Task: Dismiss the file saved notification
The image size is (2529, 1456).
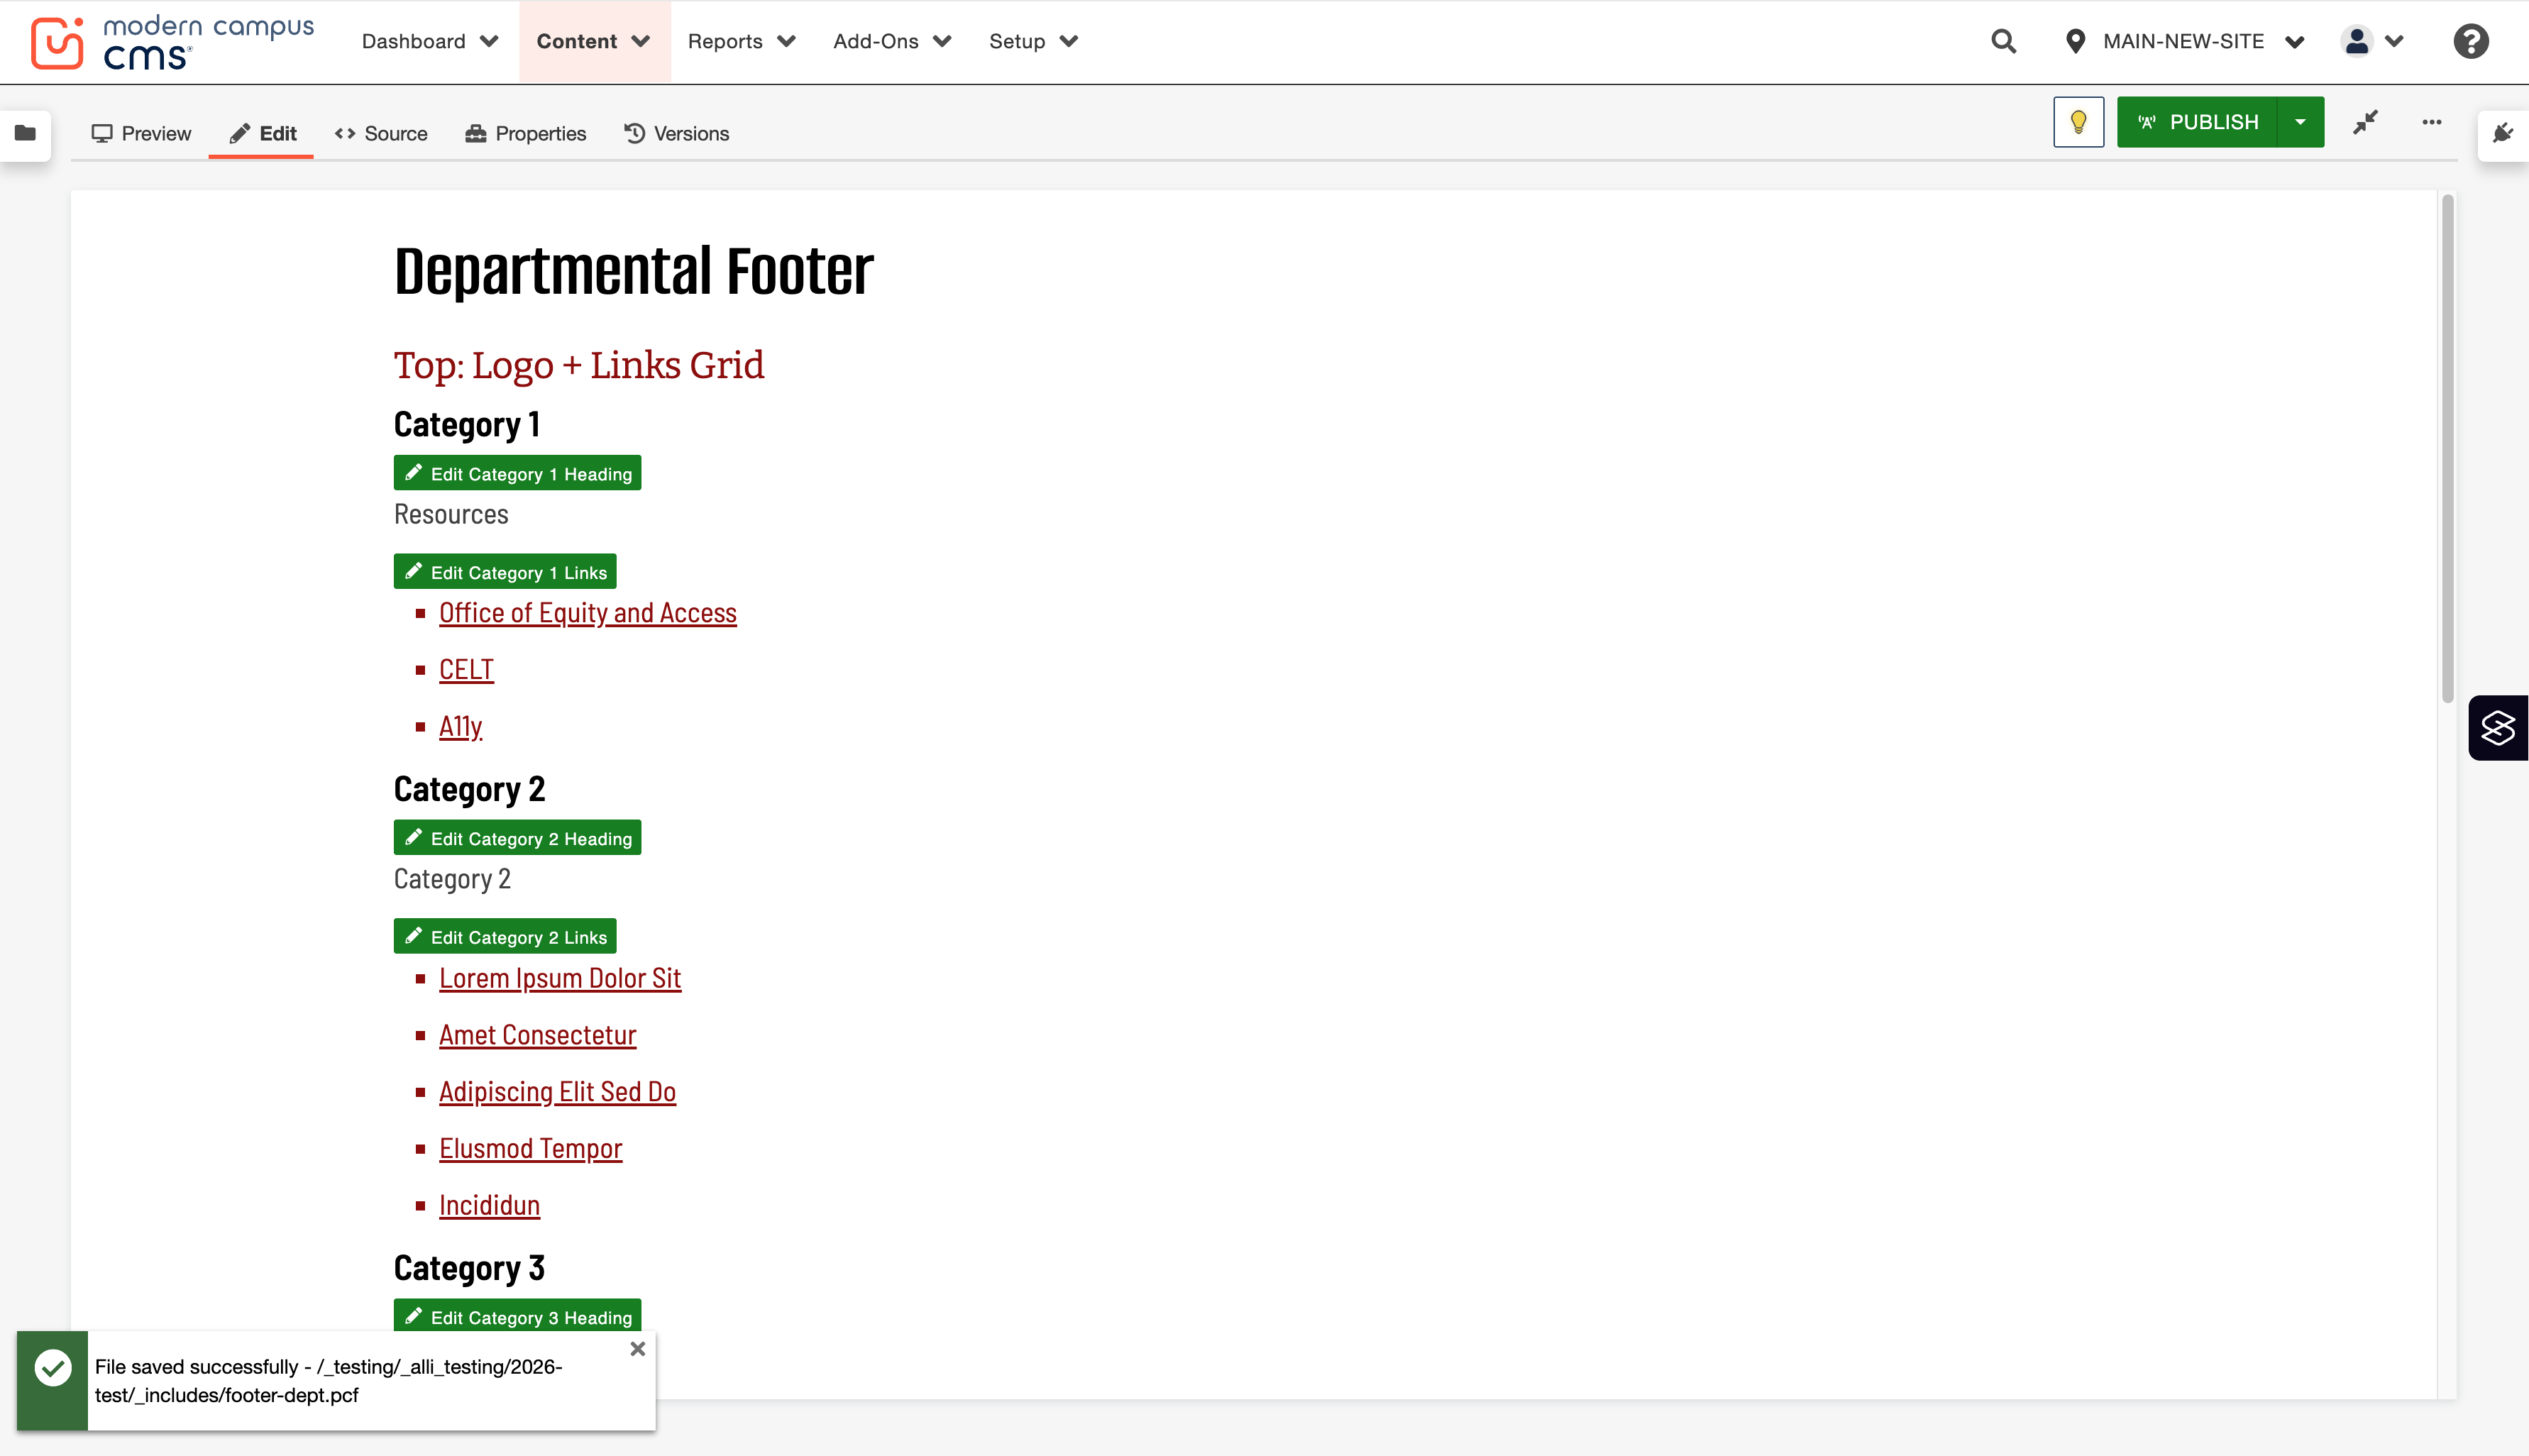Action: tap(637, 1348)
